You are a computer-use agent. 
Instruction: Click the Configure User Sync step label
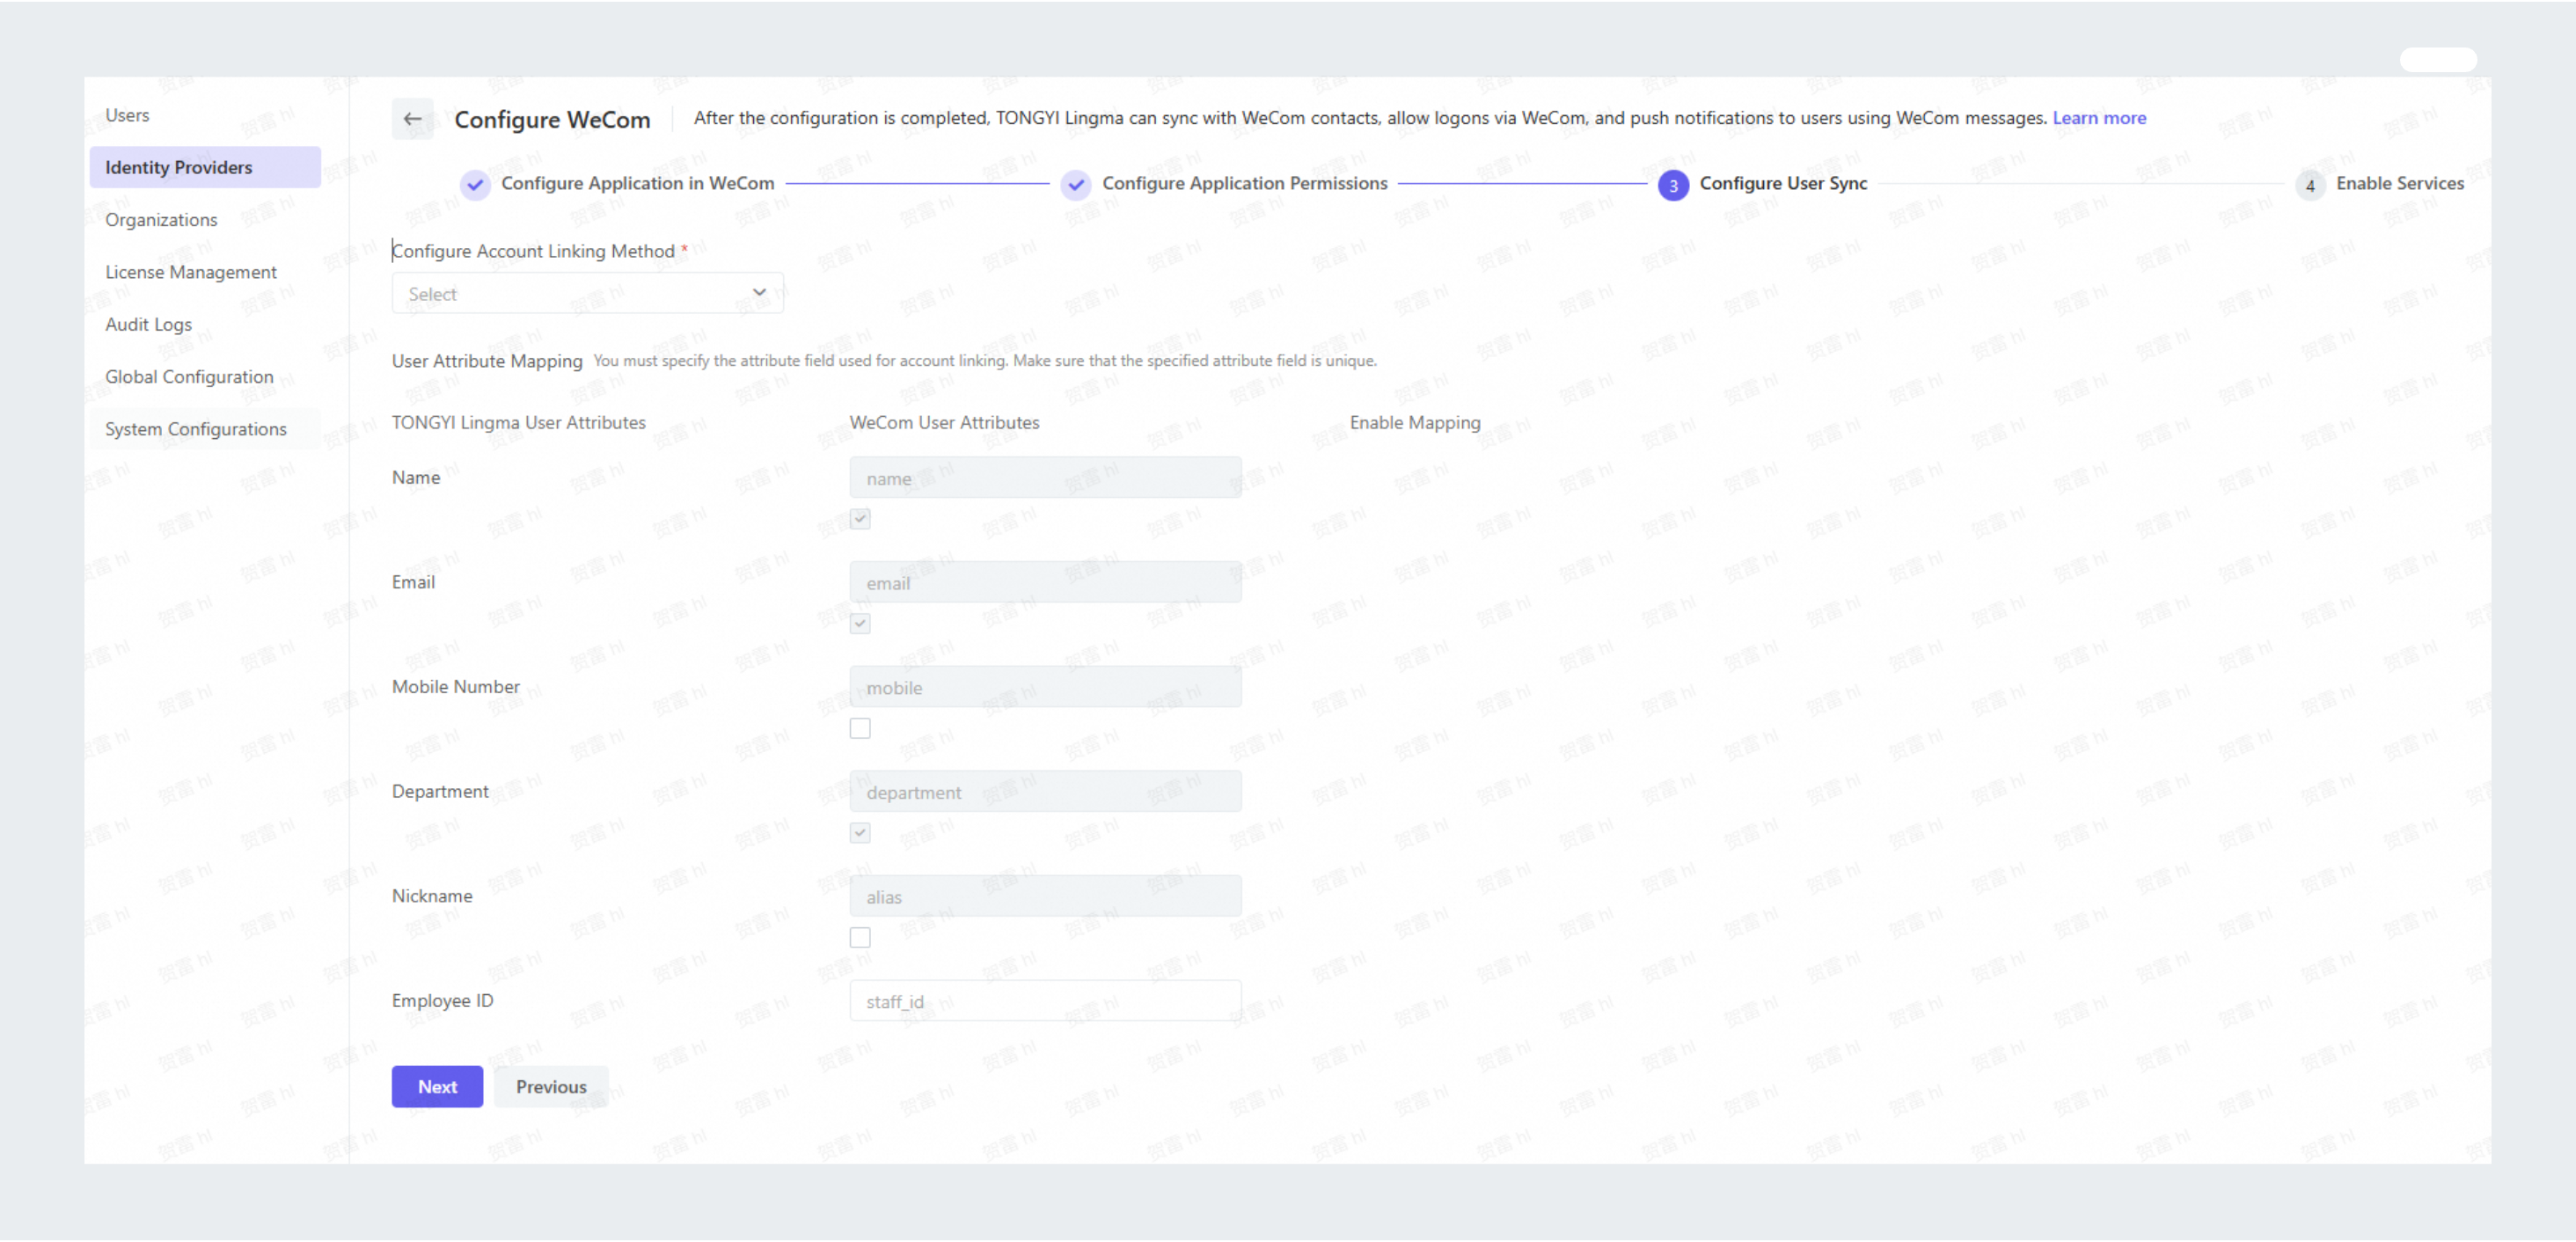(x=1783, y=184)
